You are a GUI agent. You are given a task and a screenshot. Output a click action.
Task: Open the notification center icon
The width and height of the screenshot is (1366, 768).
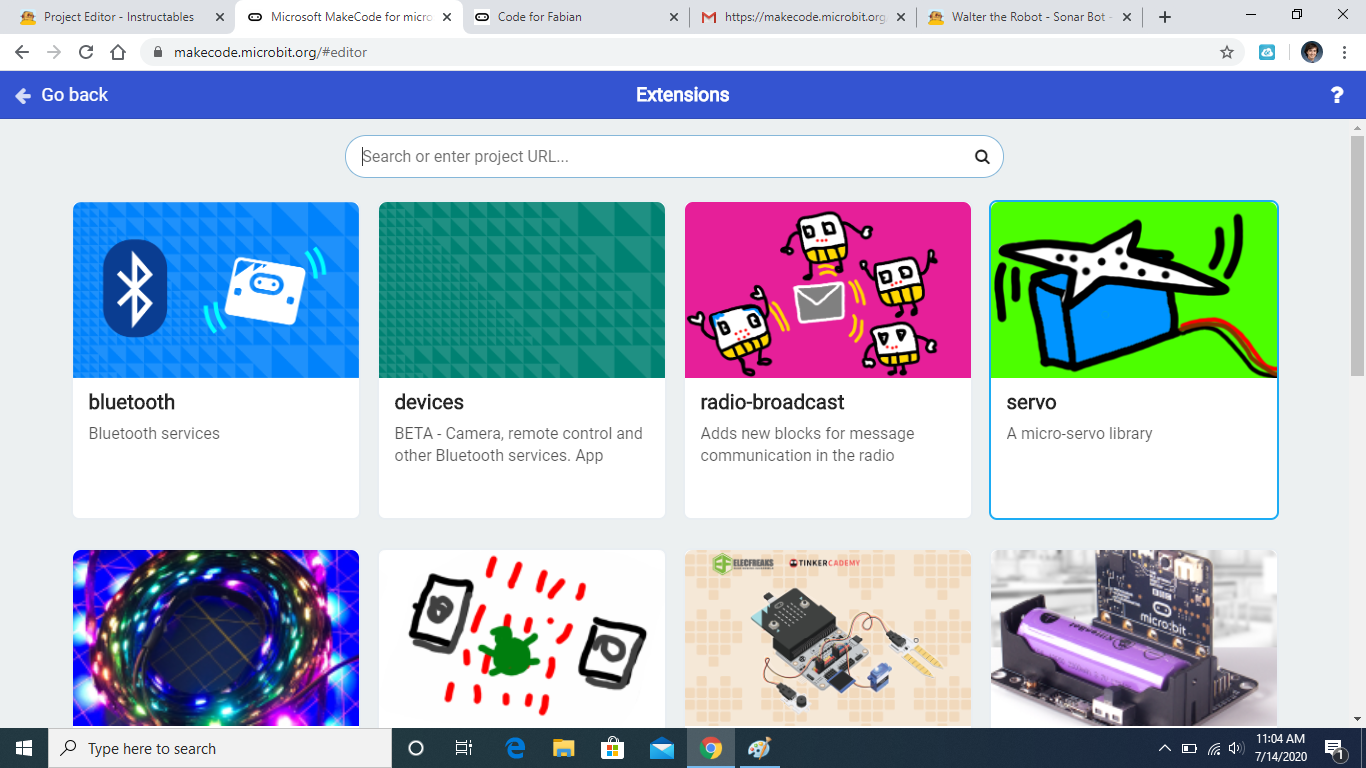1334,748
